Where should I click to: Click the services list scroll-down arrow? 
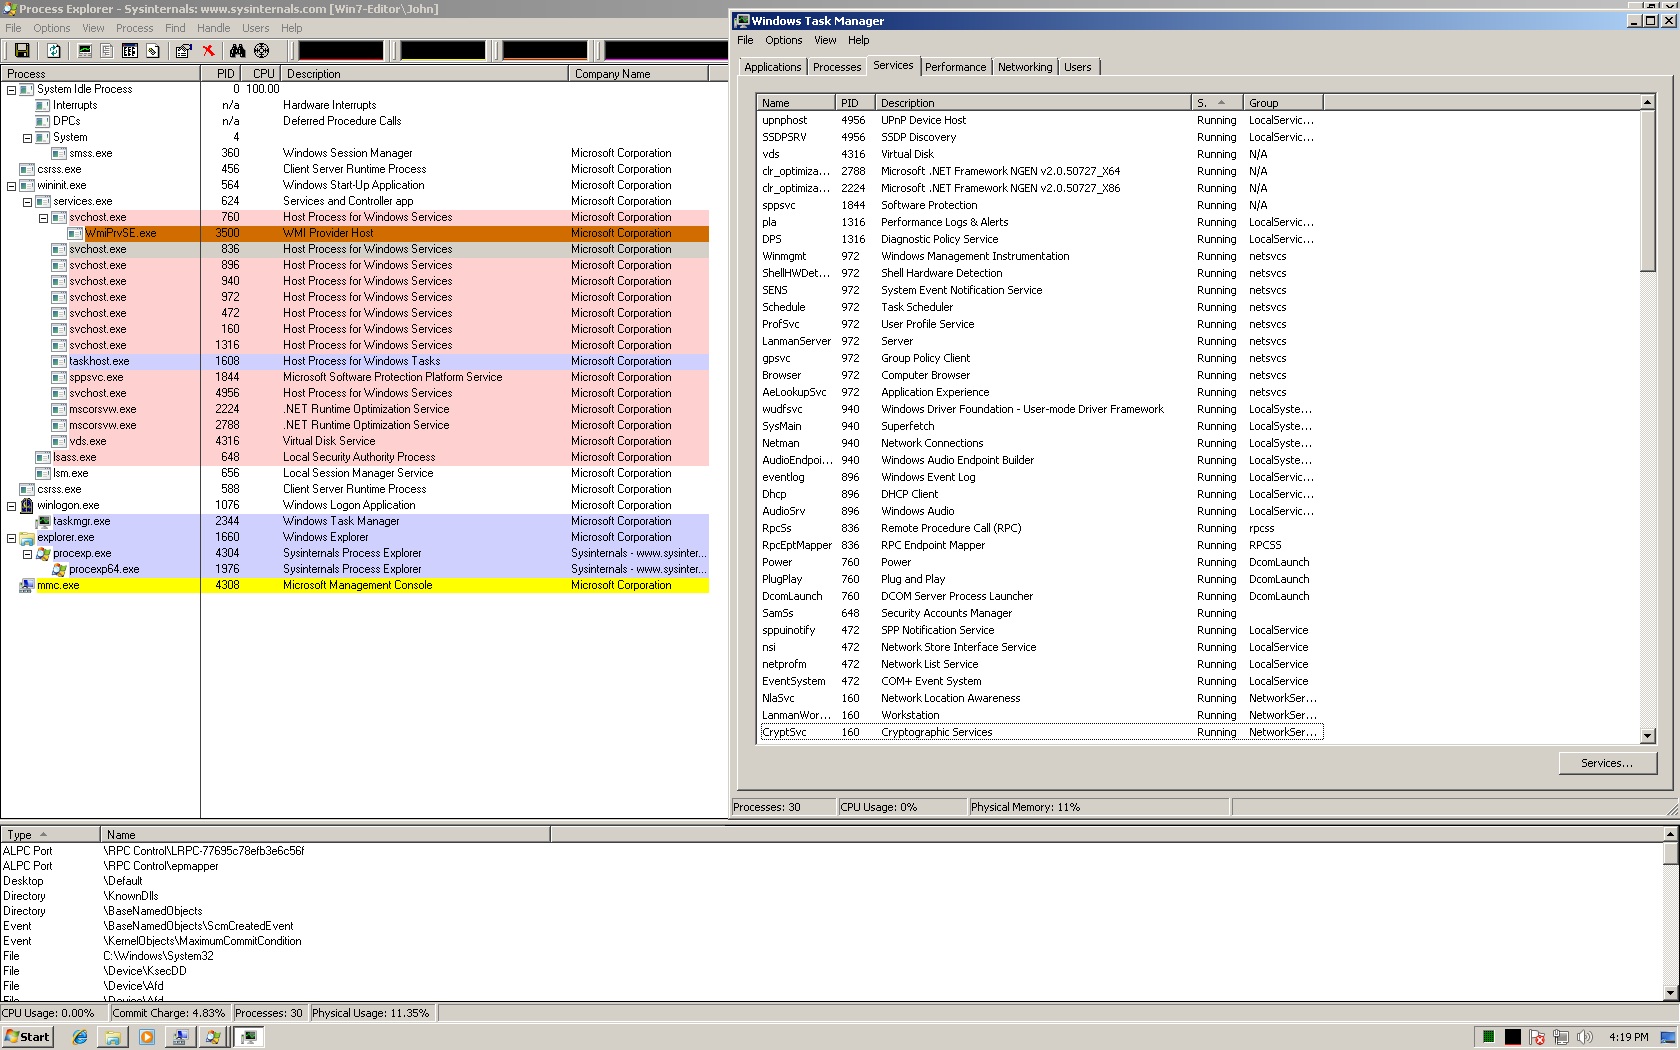pyautogui.click(x=1647, y=736)
